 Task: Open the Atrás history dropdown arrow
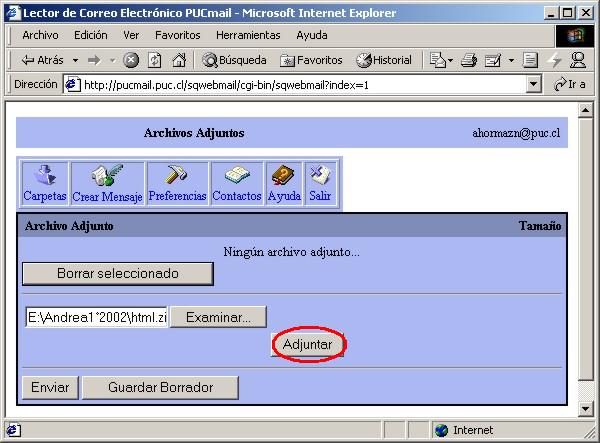pyautogui.click(x=75, y=60)
